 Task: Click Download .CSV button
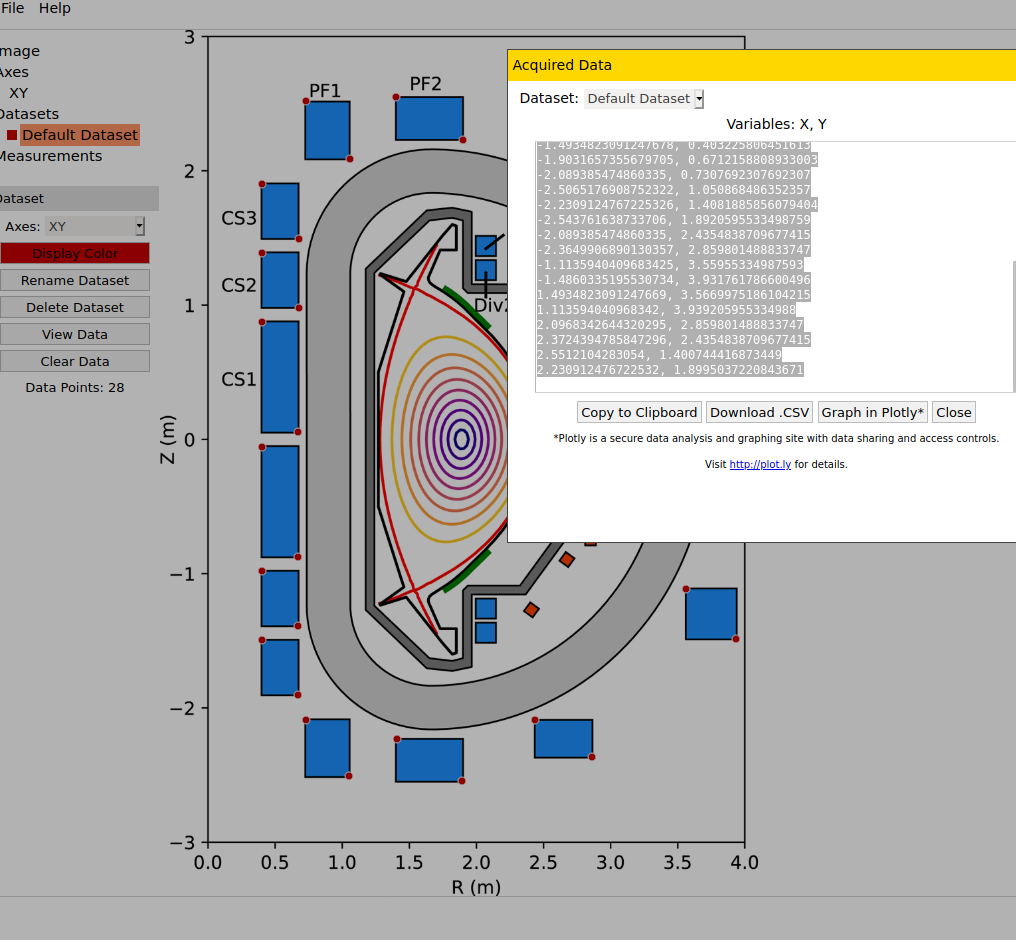[759, 413]
